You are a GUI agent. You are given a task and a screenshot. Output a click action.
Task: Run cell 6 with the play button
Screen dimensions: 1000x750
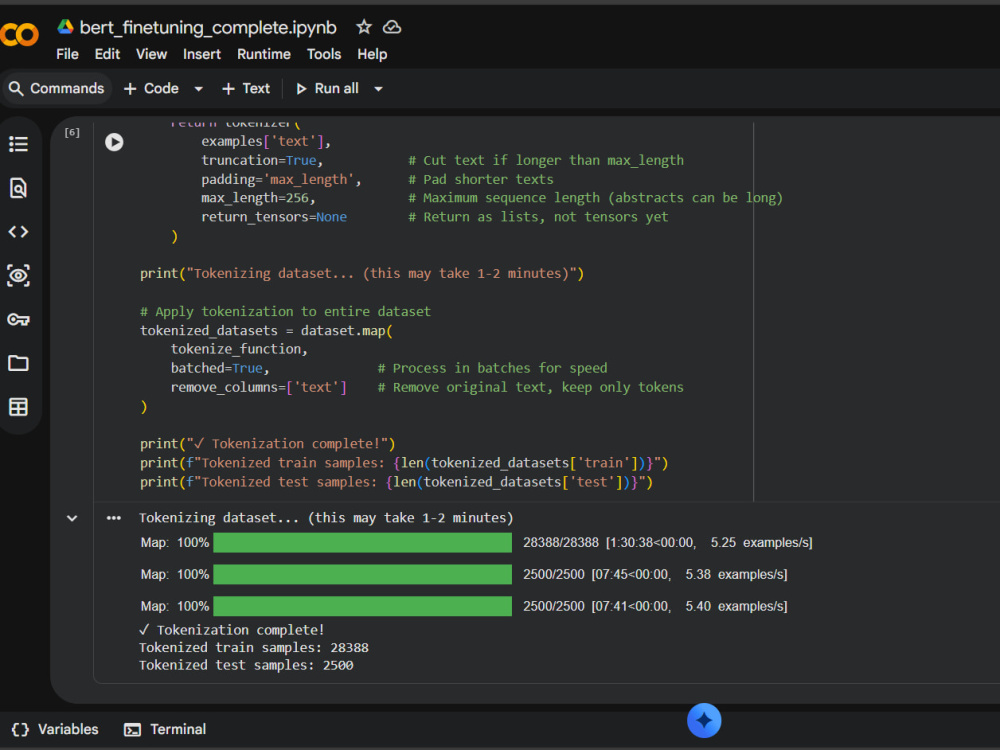tap(114, 142)
